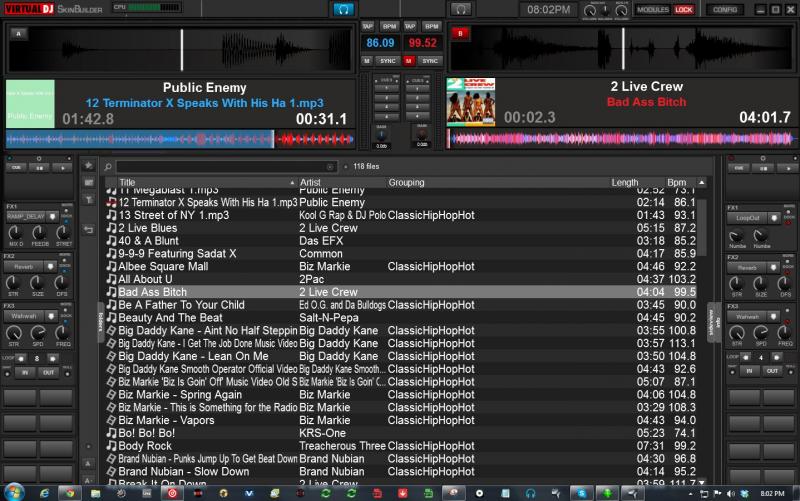Open right FX1 LoopOut effect dropdown arrow
Screen dimensions: 800x501
pos(774,218)
